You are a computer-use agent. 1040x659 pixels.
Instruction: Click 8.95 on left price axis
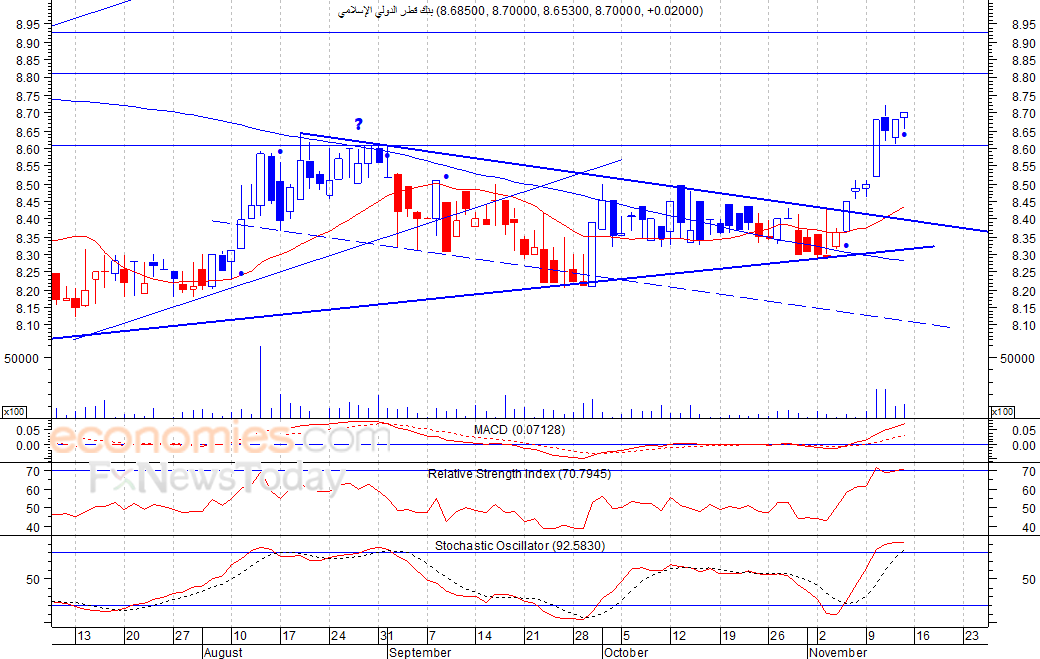point(29,25)
